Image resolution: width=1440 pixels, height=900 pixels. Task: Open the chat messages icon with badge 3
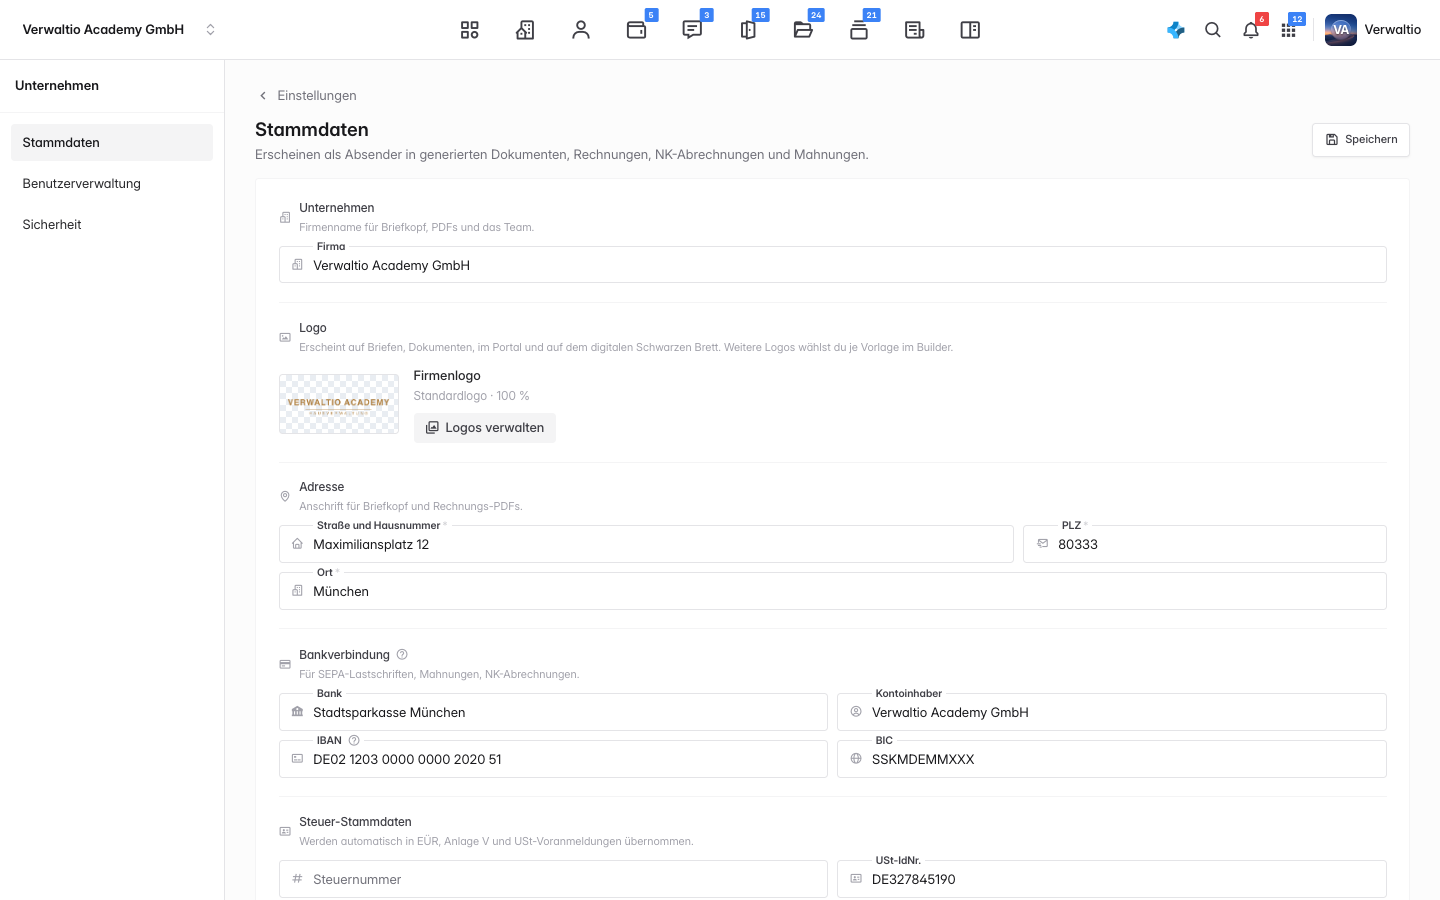click(x=692, y=30)
